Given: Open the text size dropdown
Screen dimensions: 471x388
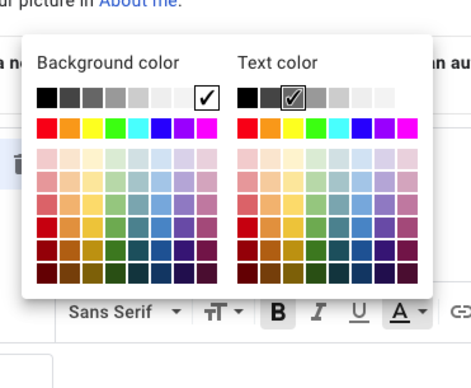Looking at the screenshot, I should click(223, 312).
